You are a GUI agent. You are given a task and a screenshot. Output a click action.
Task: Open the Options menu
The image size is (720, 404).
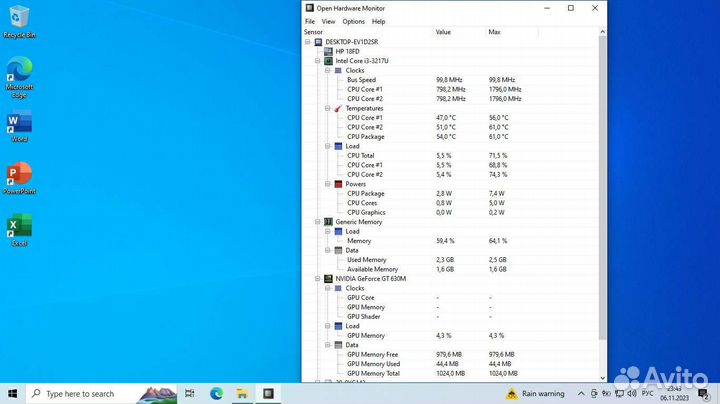click(354, 22)
